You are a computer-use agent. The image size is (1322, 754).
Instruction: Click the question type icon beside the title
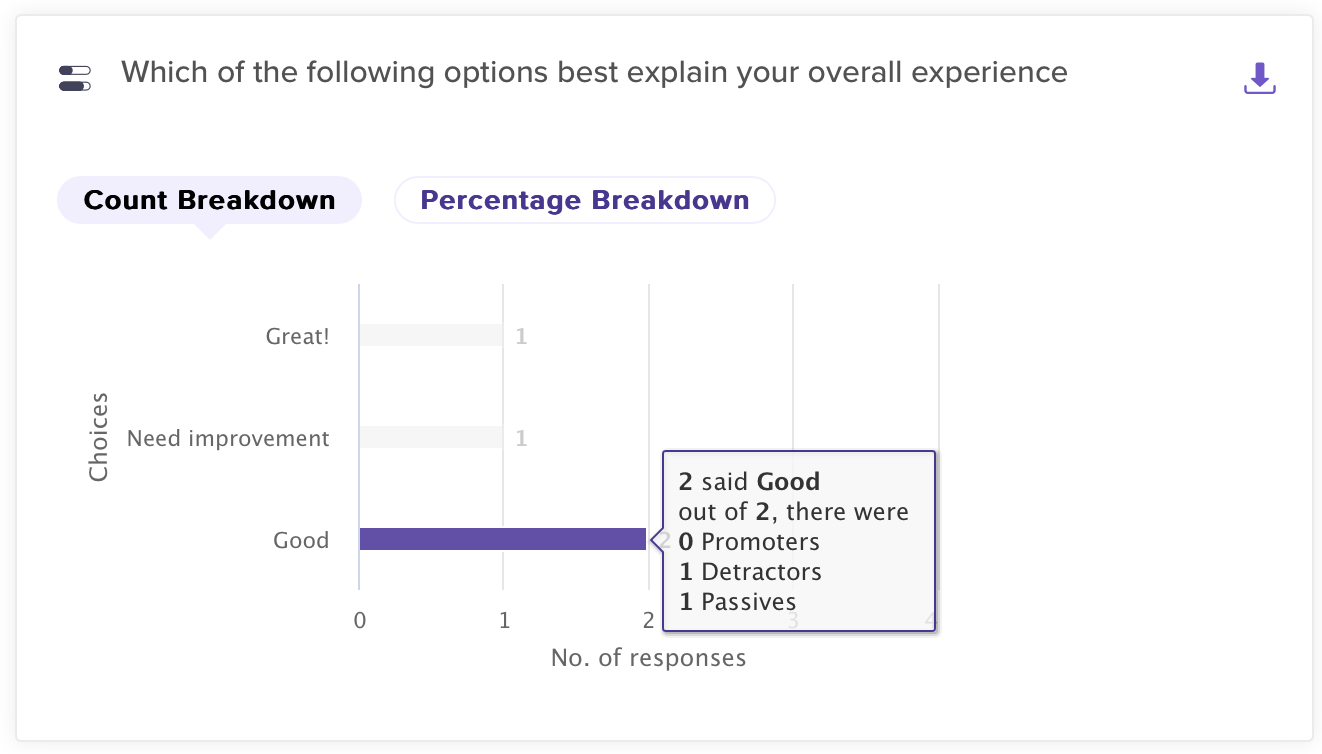(x=75, y=78)
